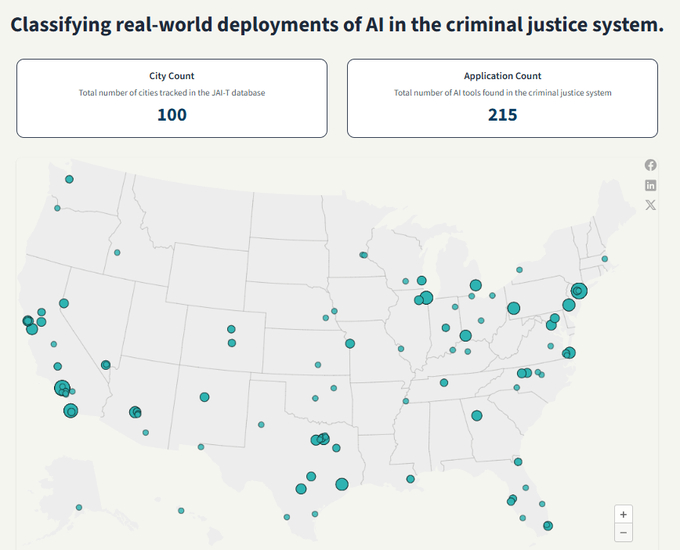This screenshot has width=680, height=550.
Task: Click the Minneapolis marker in Minnesota
Action: (364, 255)
